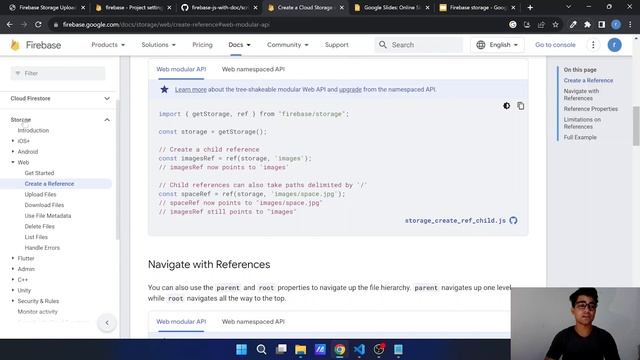Collapse the left sidebar arrow button
Screen dimensions: 640x360
[107, 323]
